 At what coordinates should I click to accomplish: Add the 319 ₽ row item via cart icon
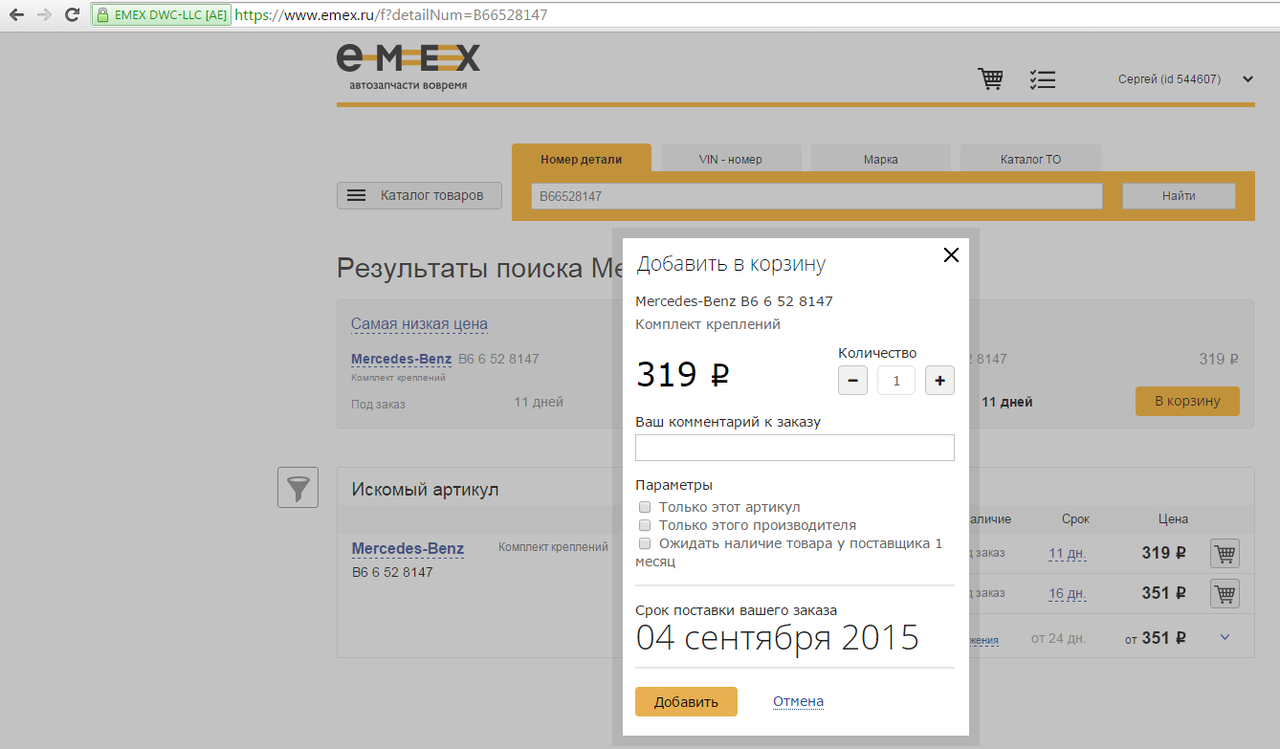1224,553
